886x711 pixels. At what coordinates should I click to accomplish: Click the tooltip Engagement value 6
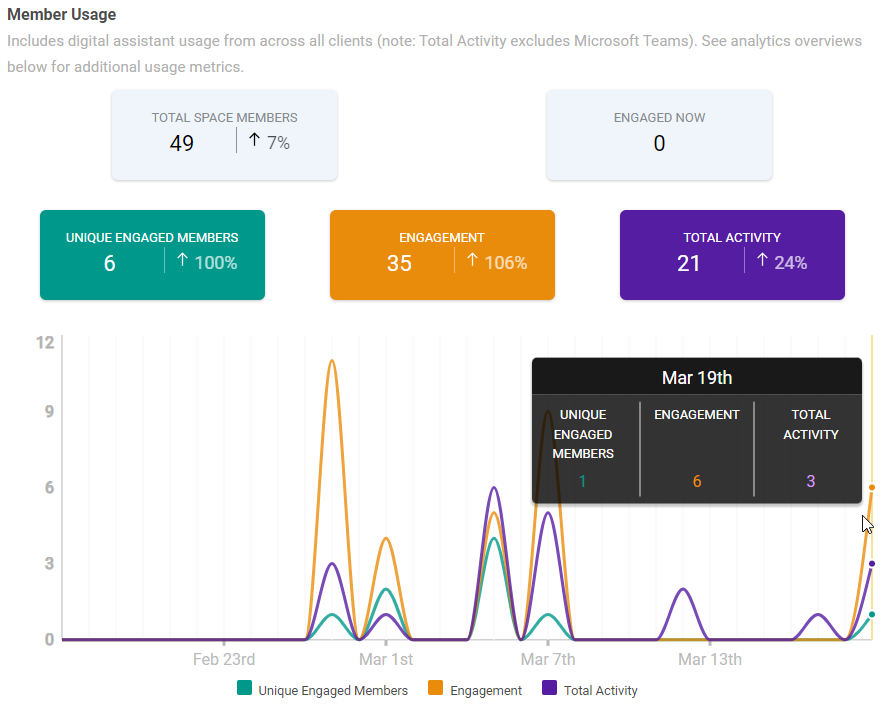tap(697, 481)
